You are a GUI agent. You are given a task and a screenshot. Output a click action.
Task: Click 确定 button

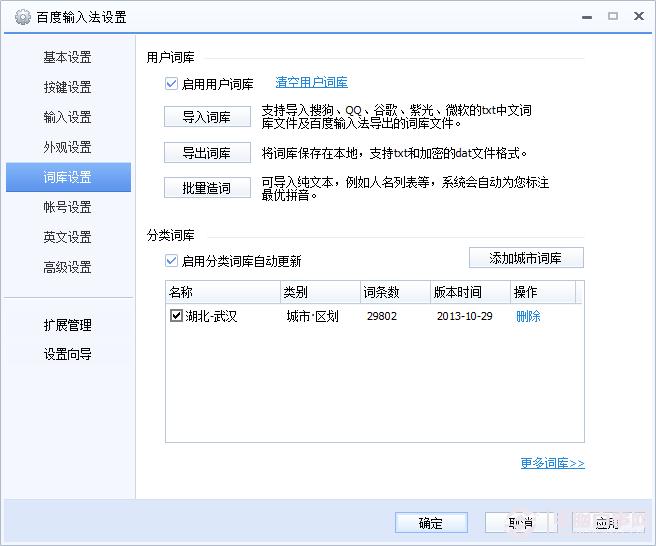click(x=431, y=523)
